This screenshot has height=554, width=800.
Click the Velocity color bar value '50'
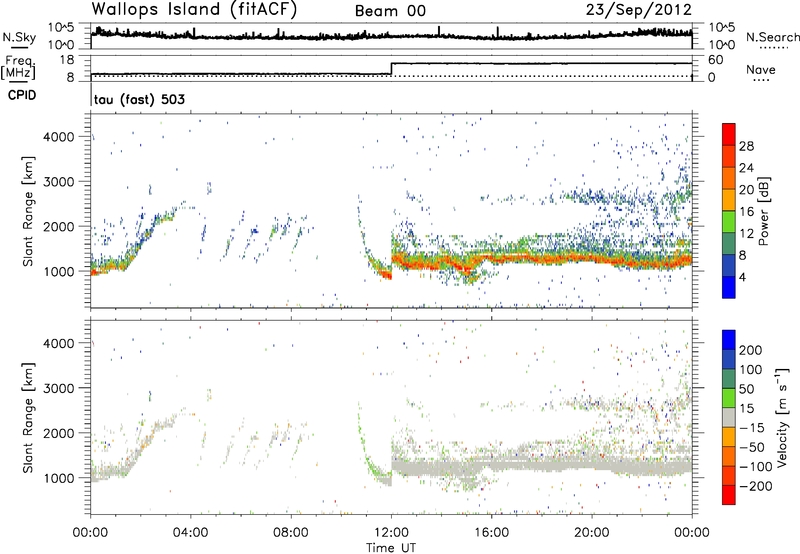point(747,389)
